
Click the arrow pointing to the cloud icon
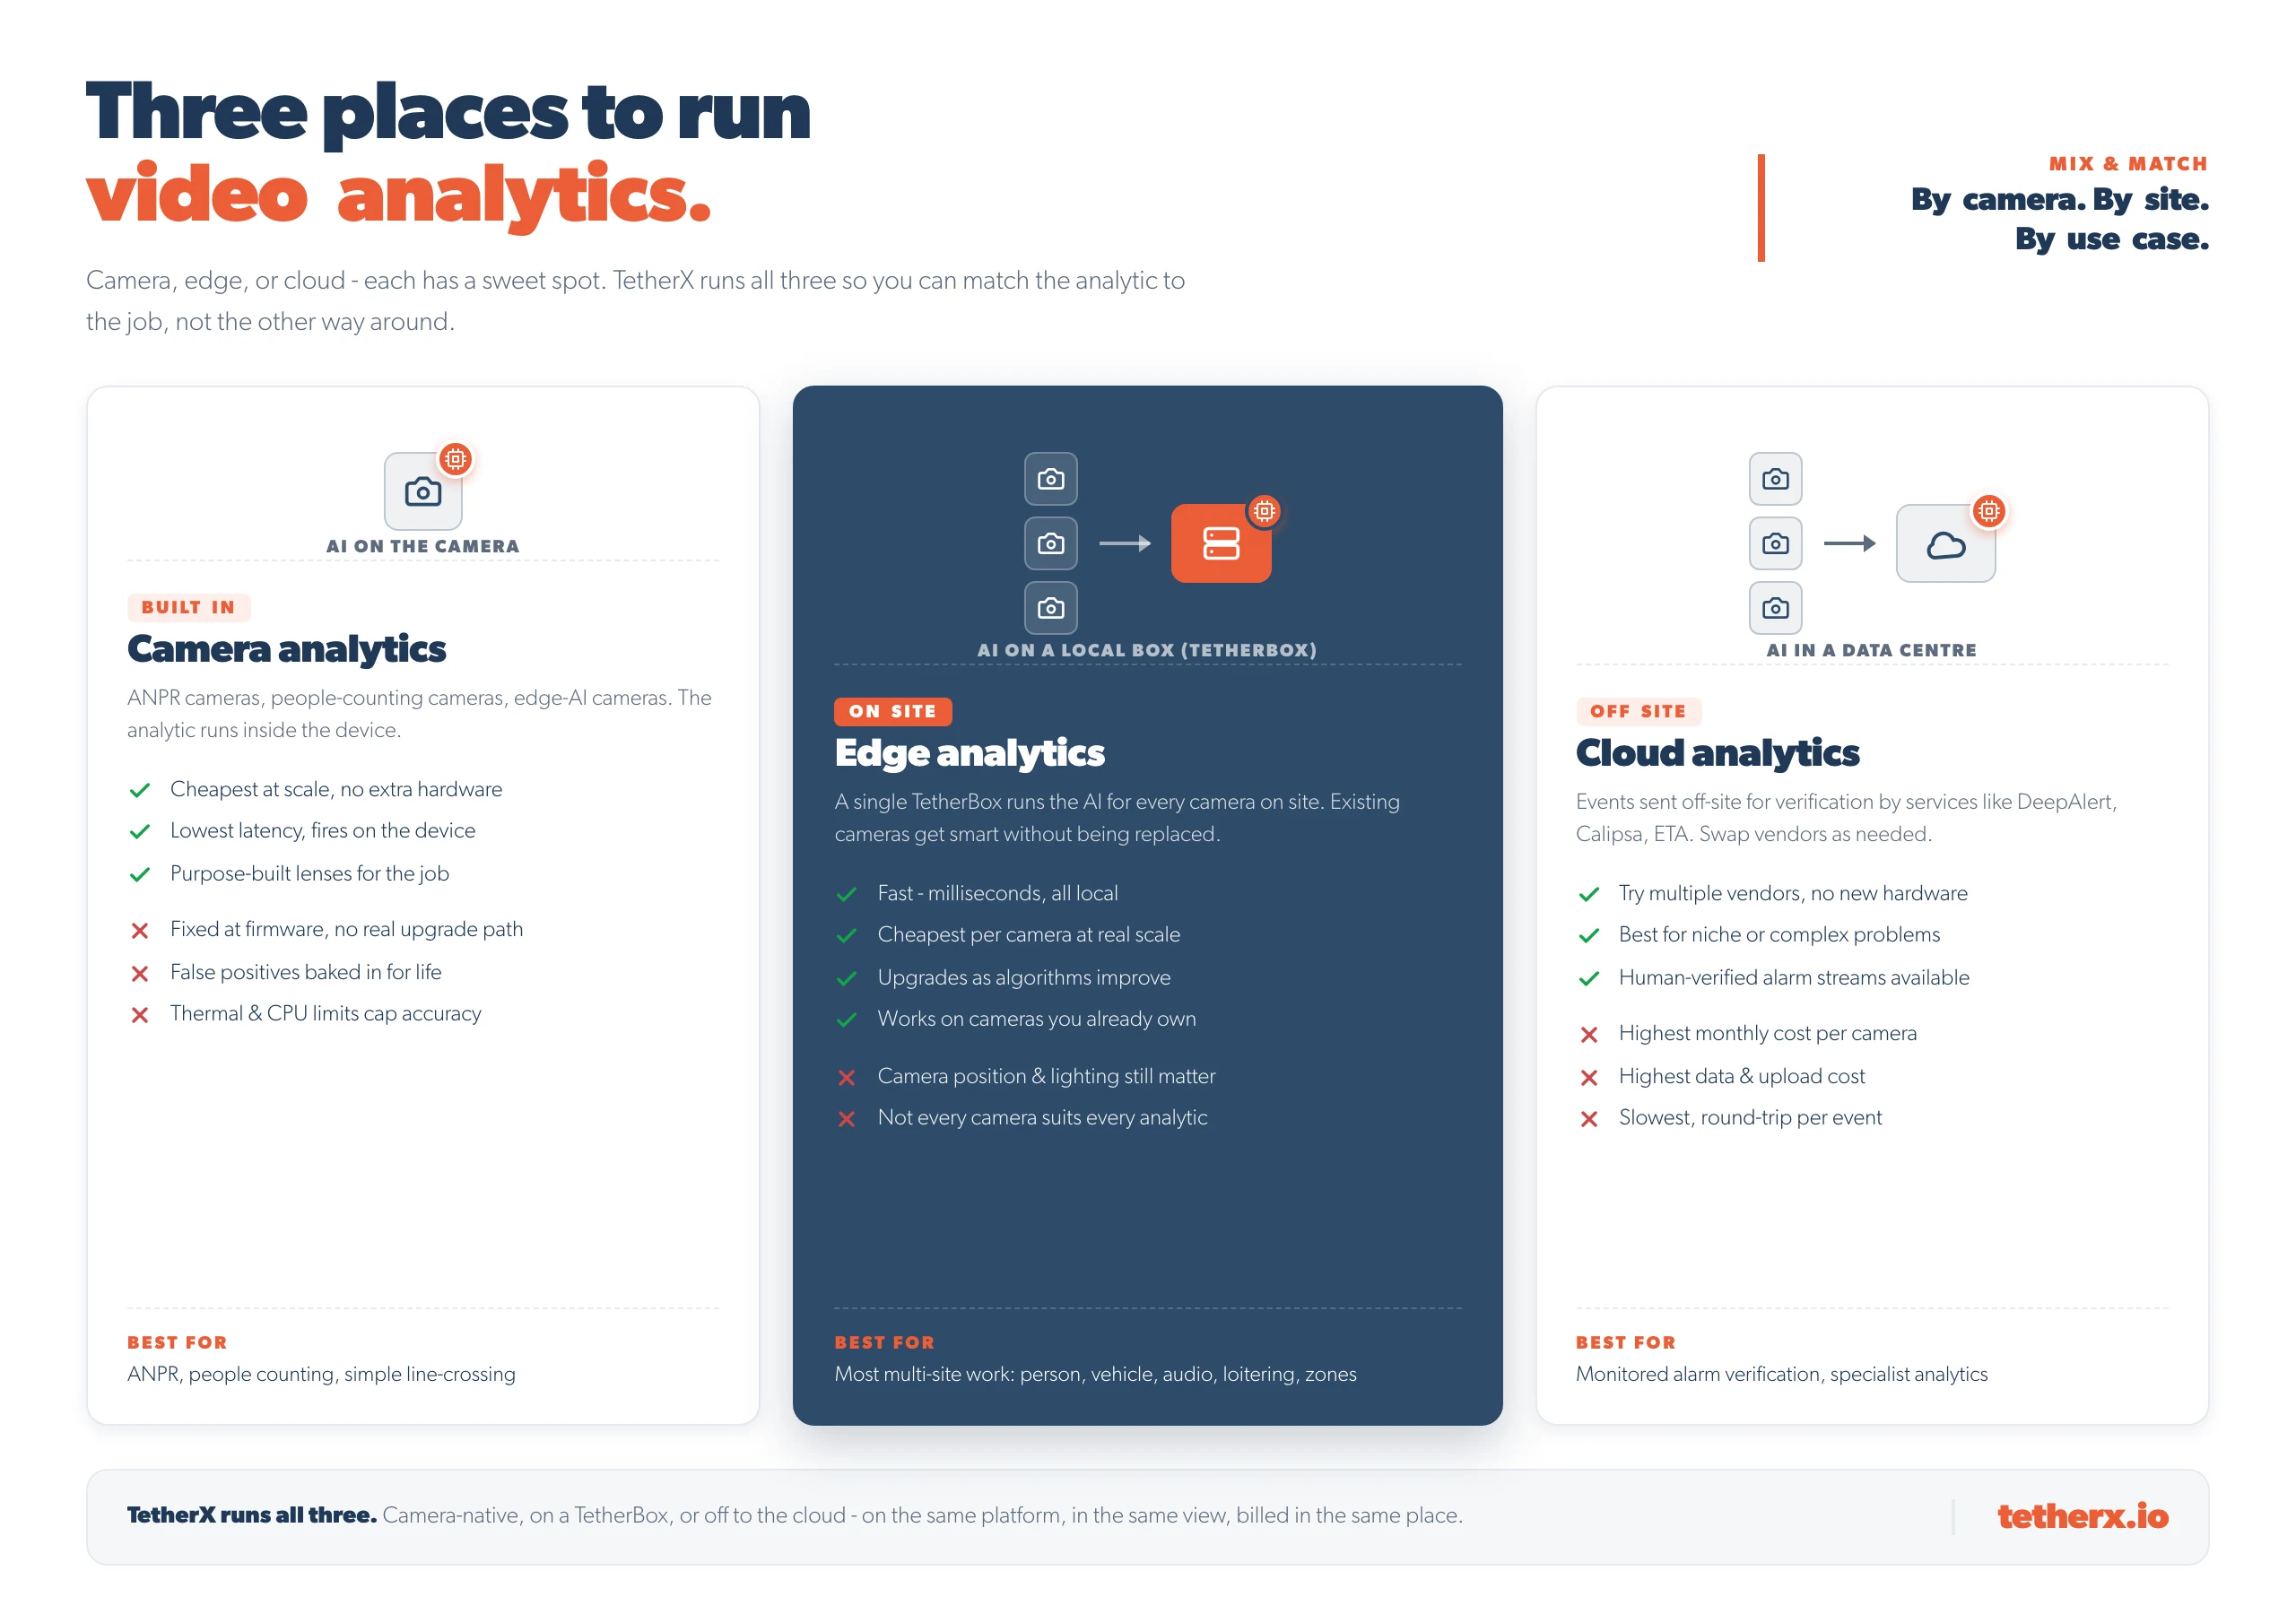click(1850, 543)
